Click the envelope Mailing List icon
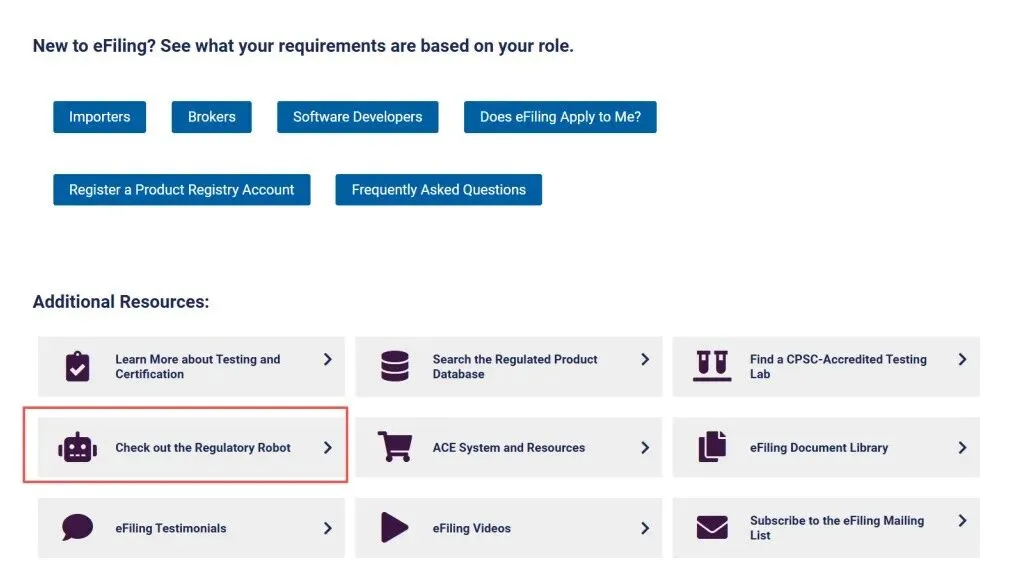 [x=712, y=527]
